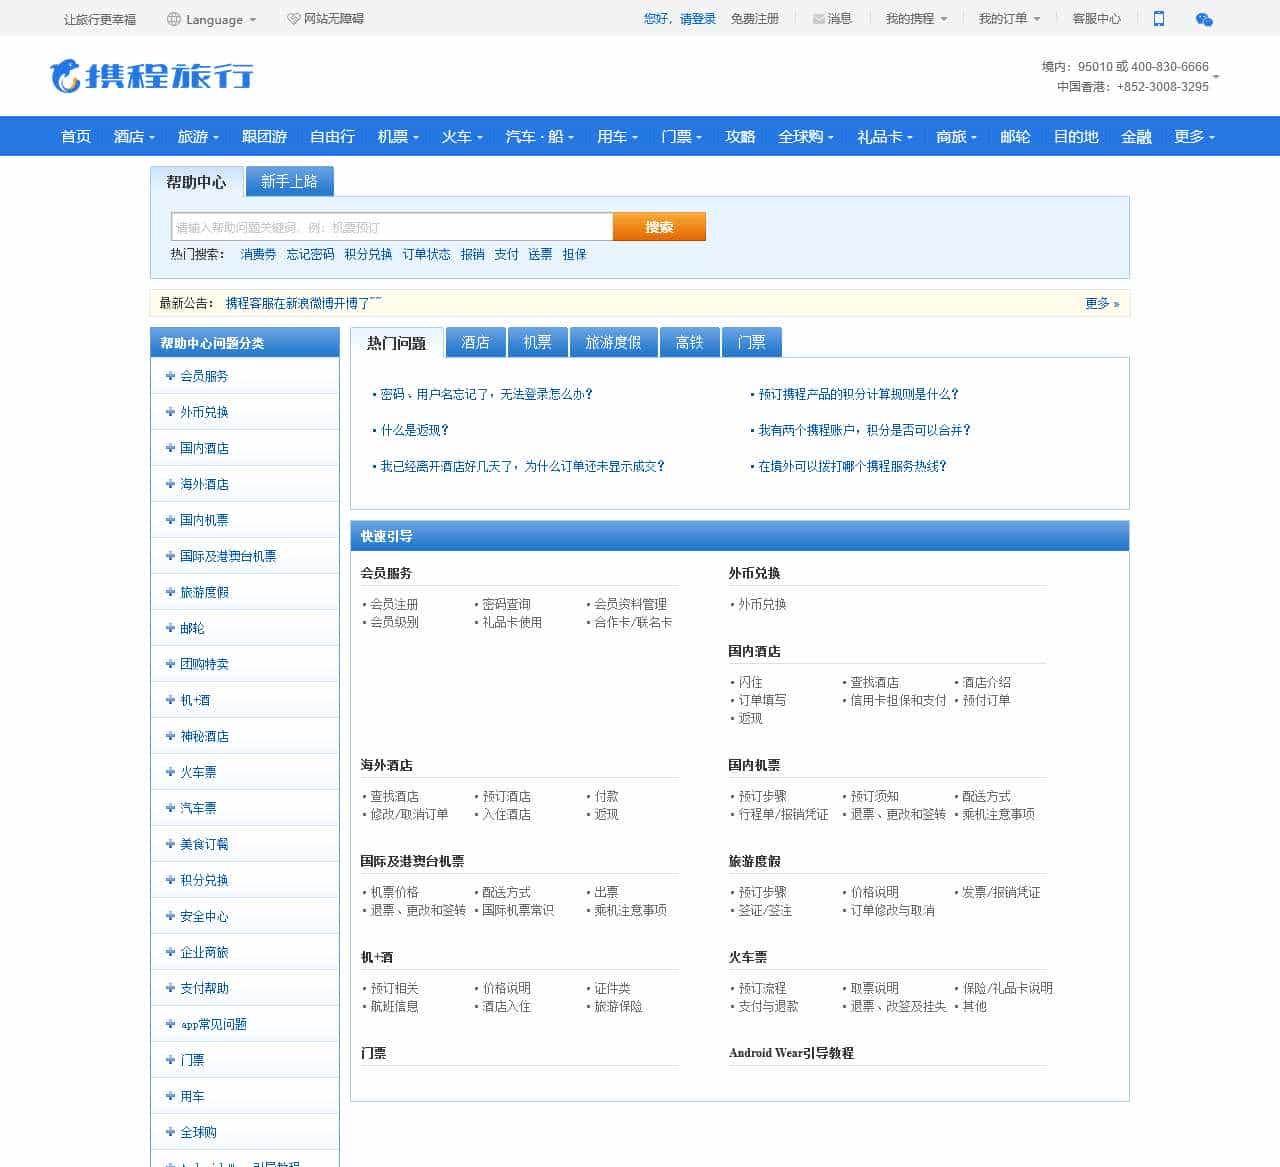
Task: Expand 酒店 navigation dropdown
Action: (x=134, y=137)
